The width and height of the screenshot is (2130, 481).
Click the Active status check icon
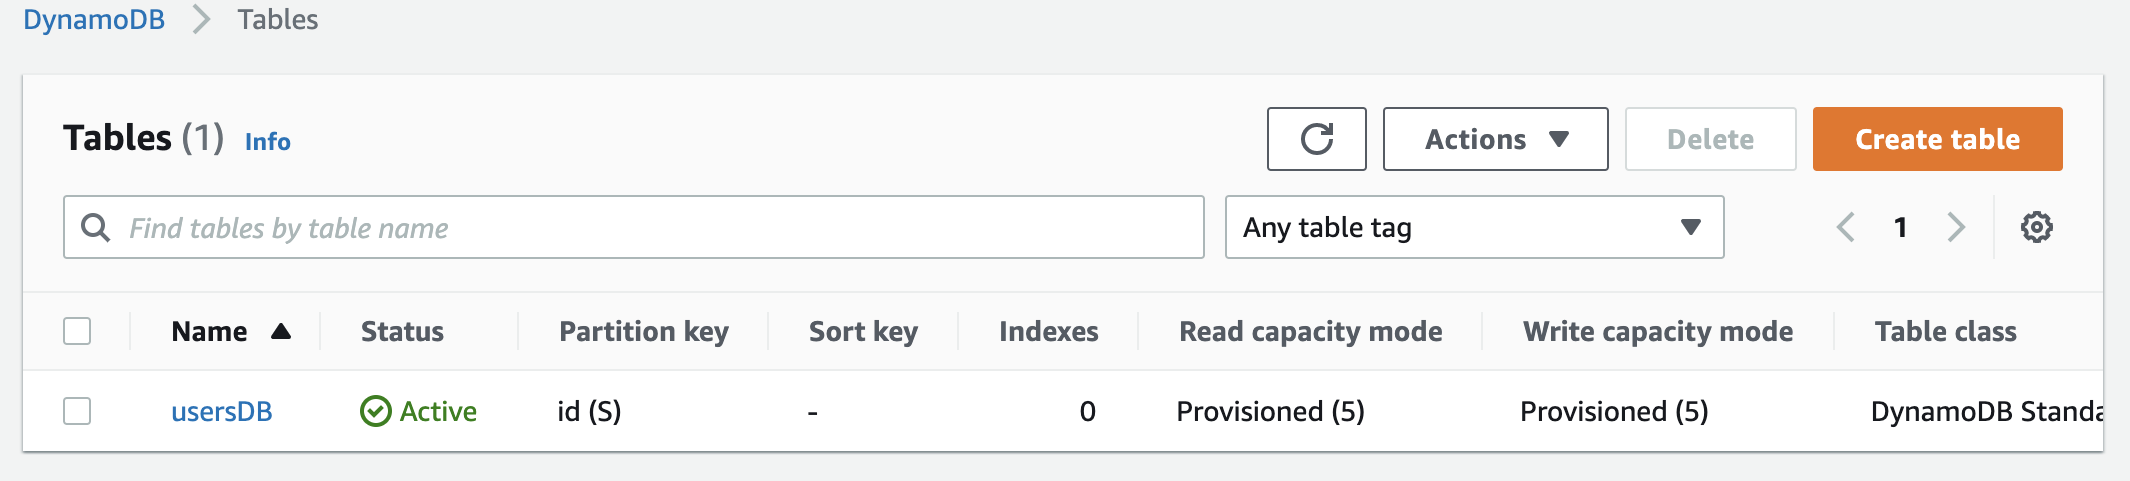tap(375, 411)
